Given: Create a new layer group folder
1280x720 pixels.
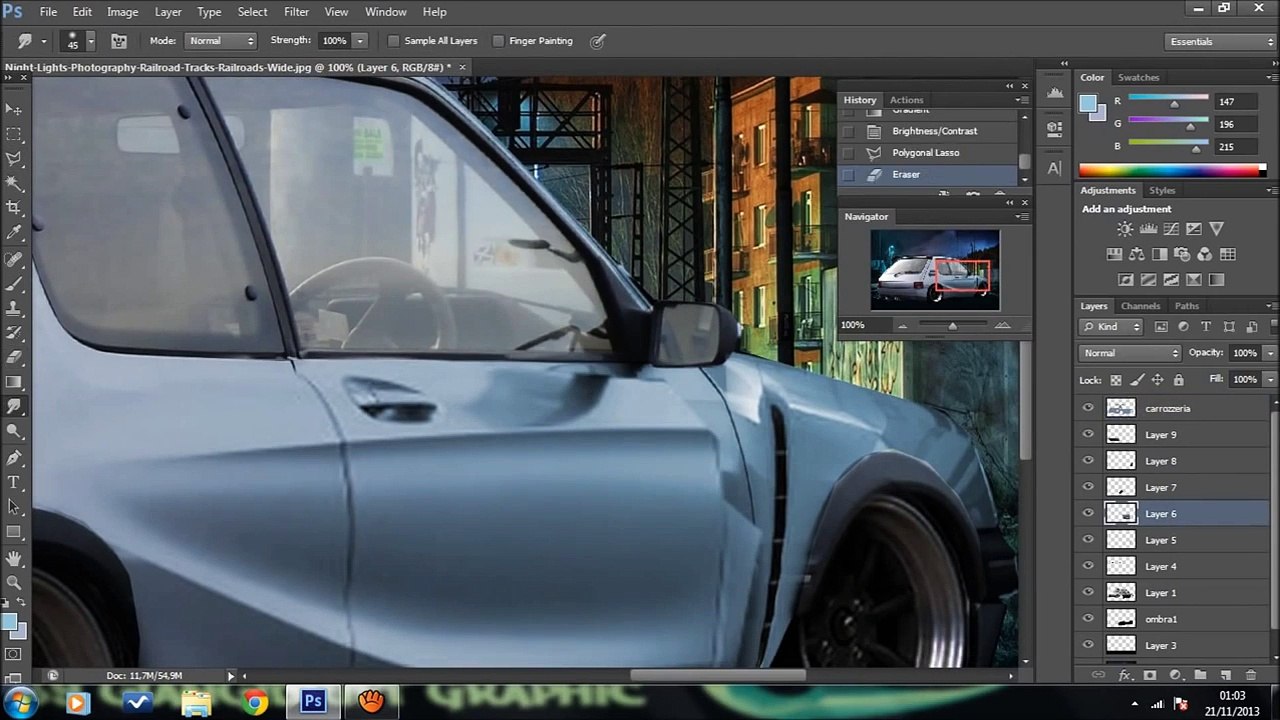Looking at the screenshot, I should [1200, 676].
